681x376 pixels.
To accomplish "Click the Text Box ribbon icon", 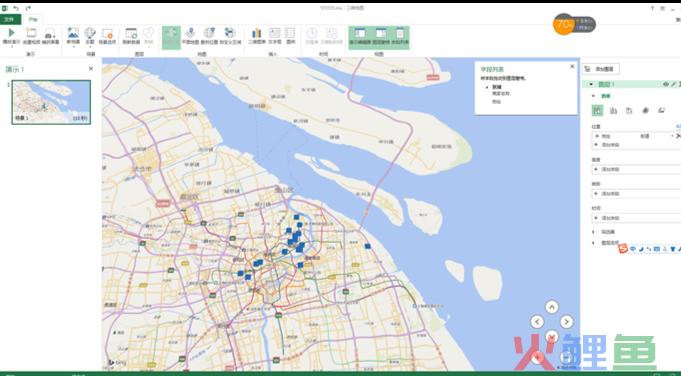I will tap(274, 33).
